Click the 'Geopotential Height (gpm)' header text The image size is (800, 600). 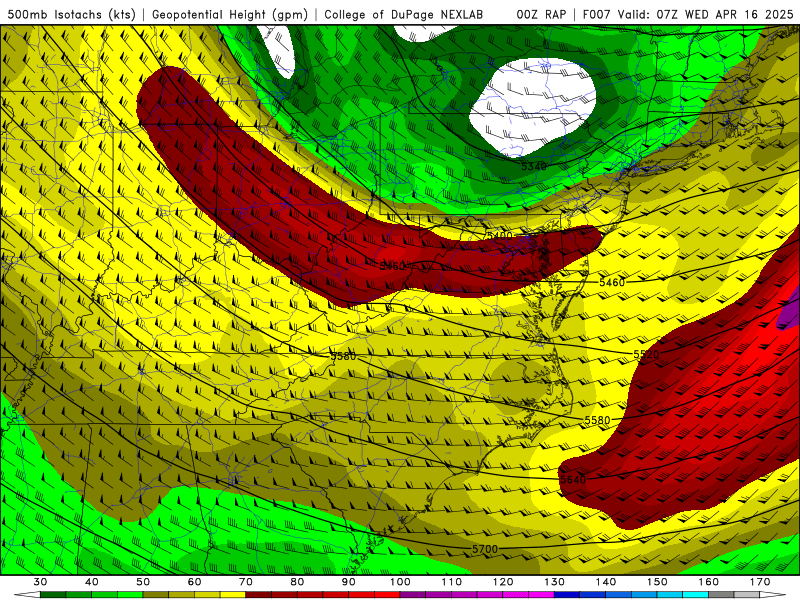click(x=230, y=14)
